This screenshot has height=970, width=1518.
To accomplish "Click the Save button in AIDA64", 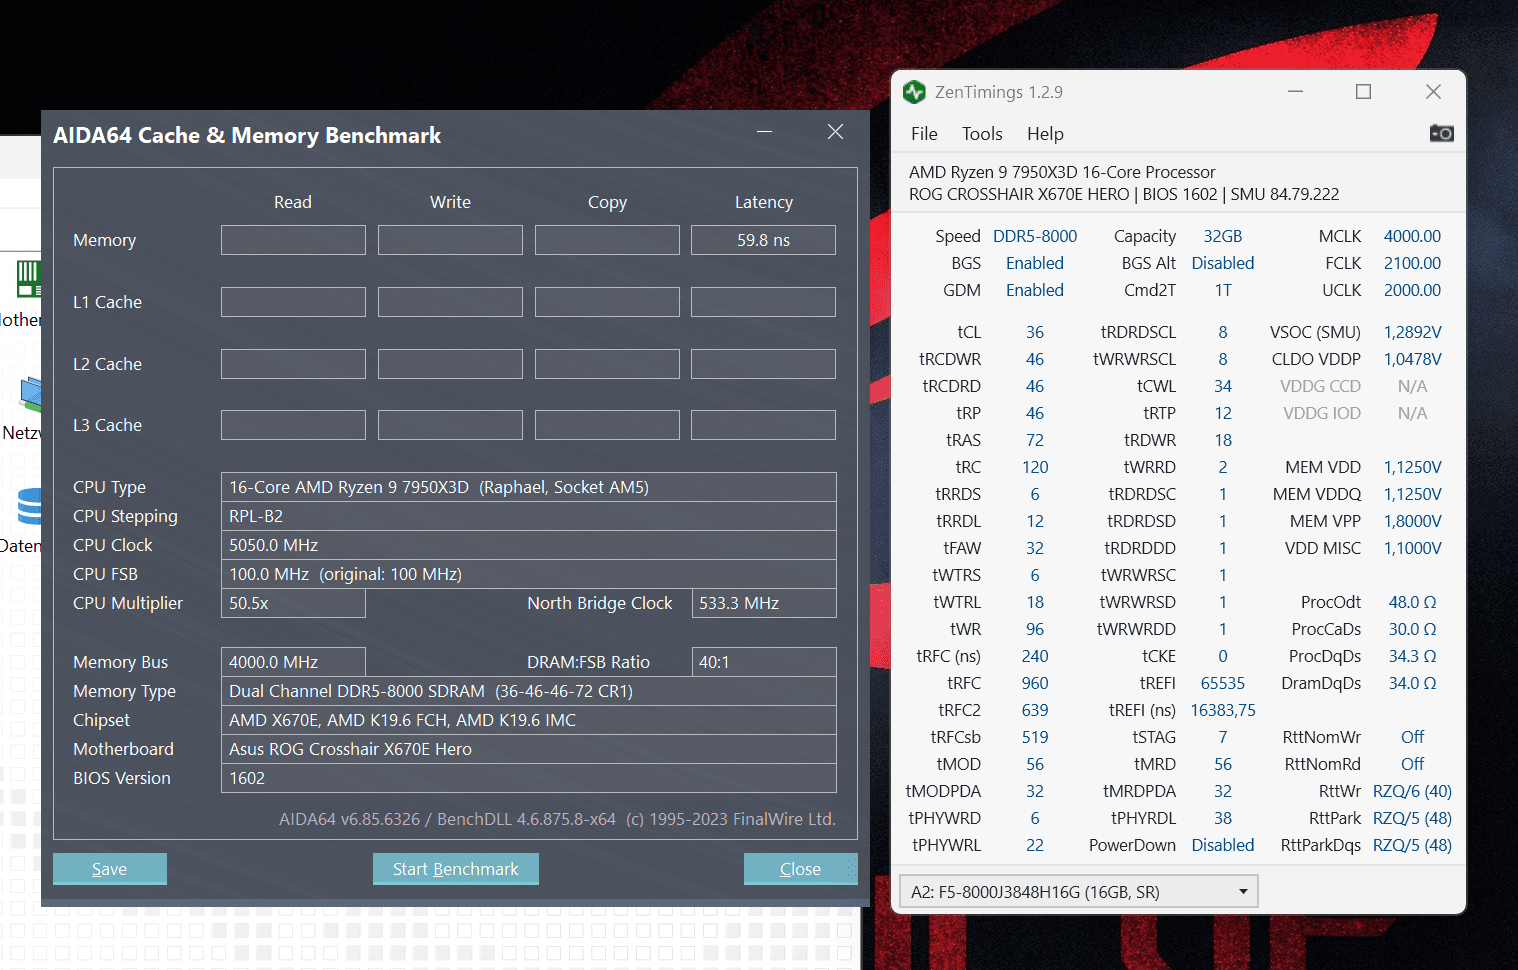I will pyautogui.click(x=110, y=869).
